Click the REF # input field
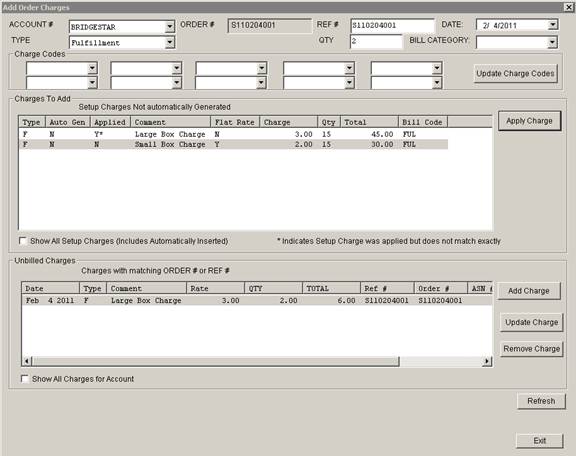 392,25
